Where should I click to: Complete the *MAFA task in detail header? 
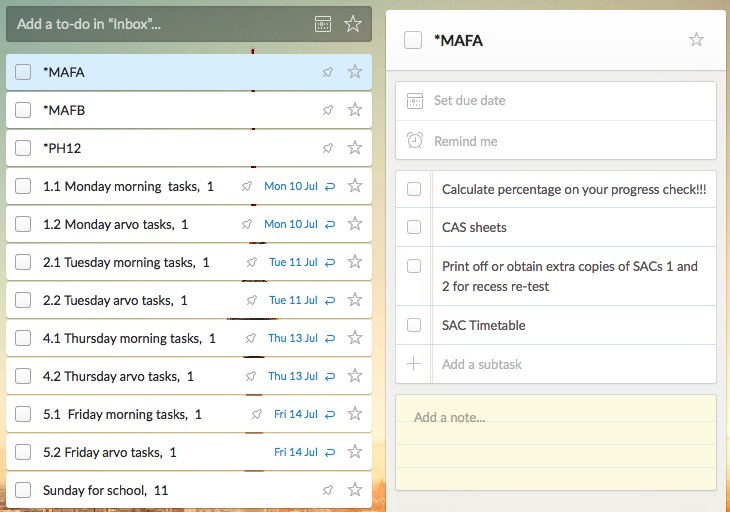click(x=413, y=40)
